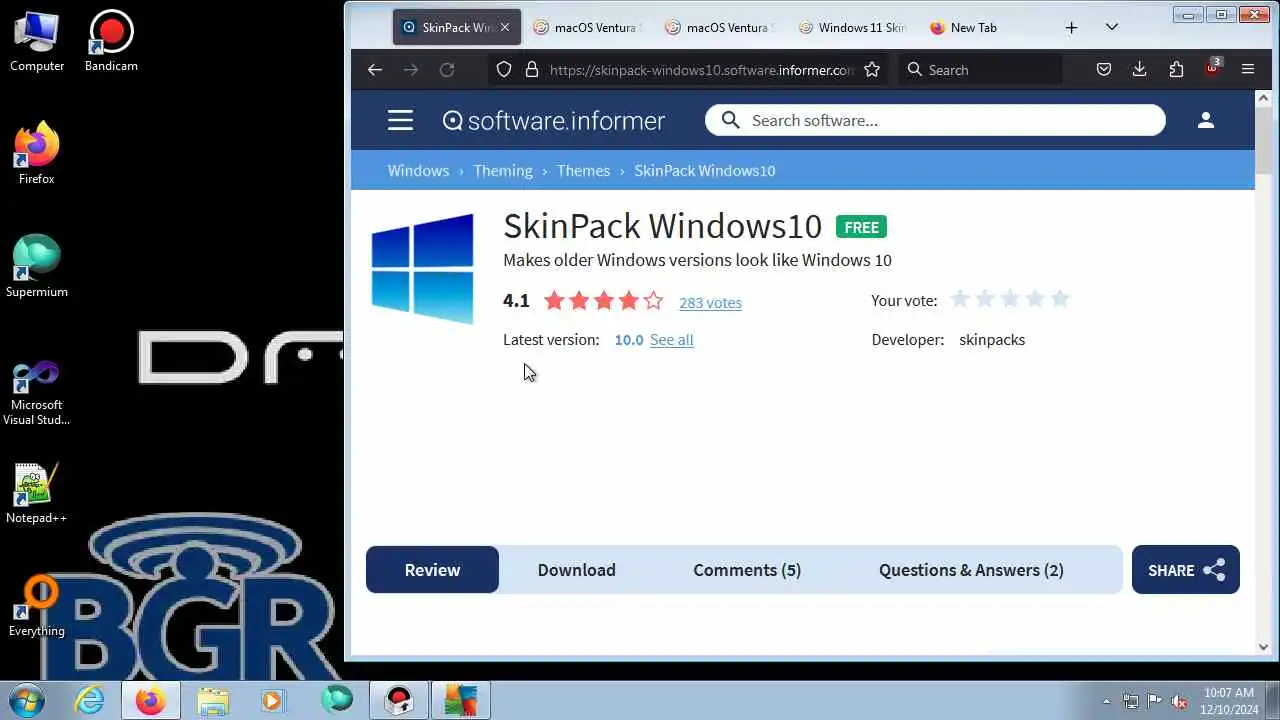
Task: Rate three stars in Your vote
Action: (1010, 299)
